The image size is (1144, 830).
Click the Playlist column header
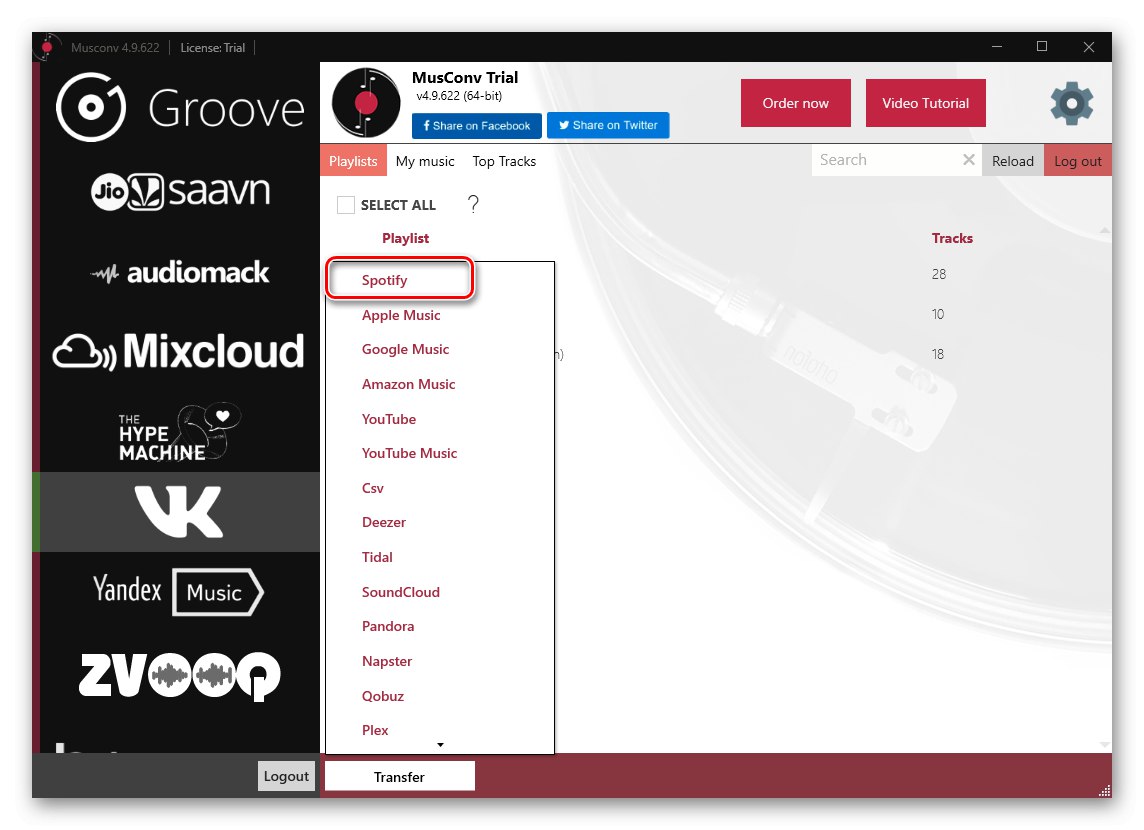click(x=406, y=238)
